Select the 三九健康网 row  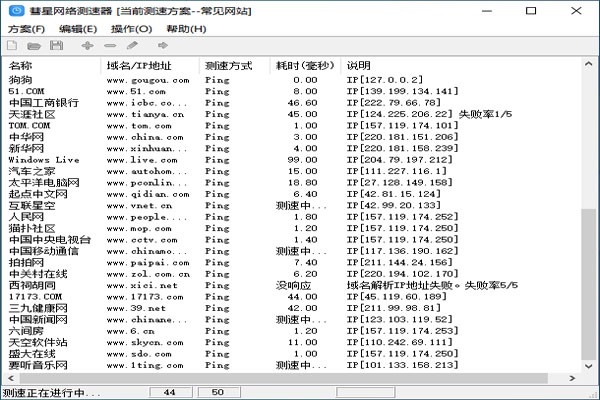pos(293,308)
